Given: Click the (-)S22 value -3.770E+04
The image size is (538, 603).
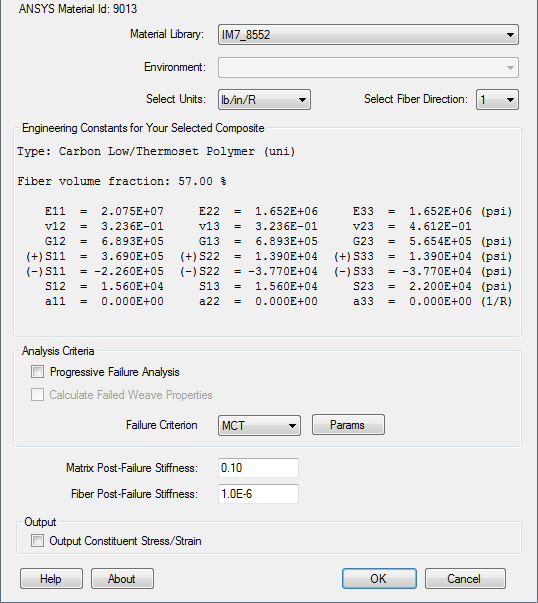Looking at the screenshot, I should (x=283, y=272).
